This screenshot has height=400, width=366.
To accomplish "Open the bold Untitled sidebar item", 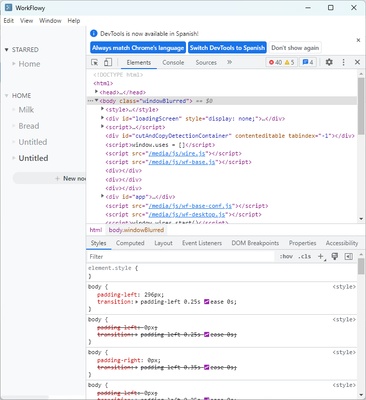I will [x=33, y=158].
